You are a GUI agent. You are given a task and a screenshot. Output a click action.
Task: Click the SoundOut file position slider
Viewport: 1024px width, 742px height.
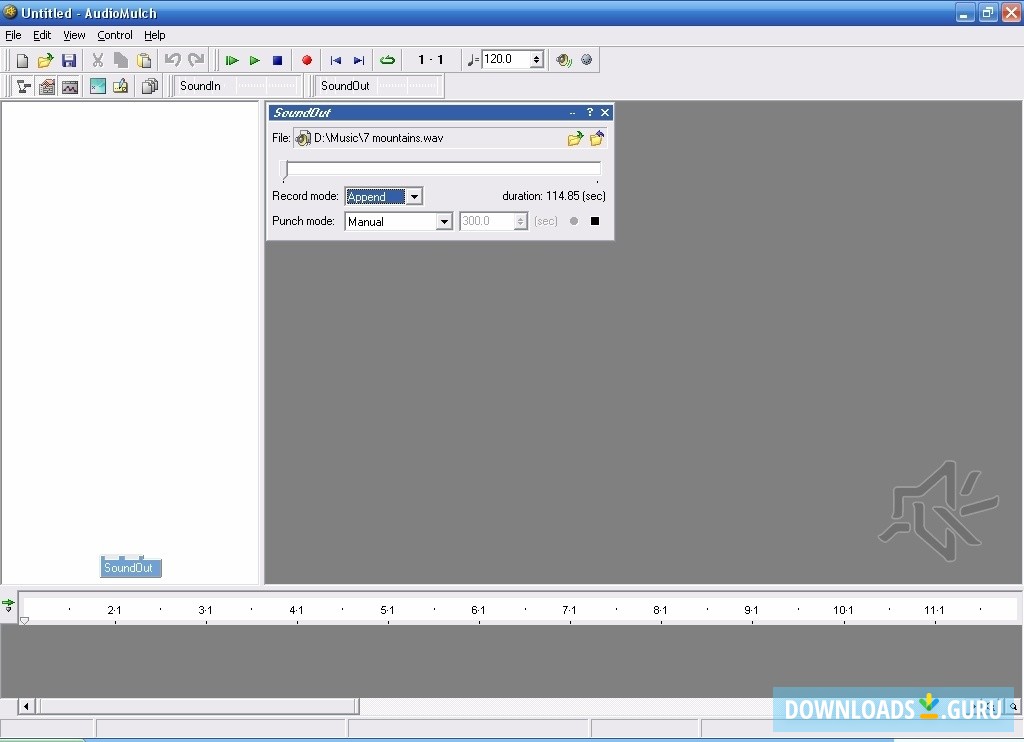pyautogui.click(x=442, y=169)
